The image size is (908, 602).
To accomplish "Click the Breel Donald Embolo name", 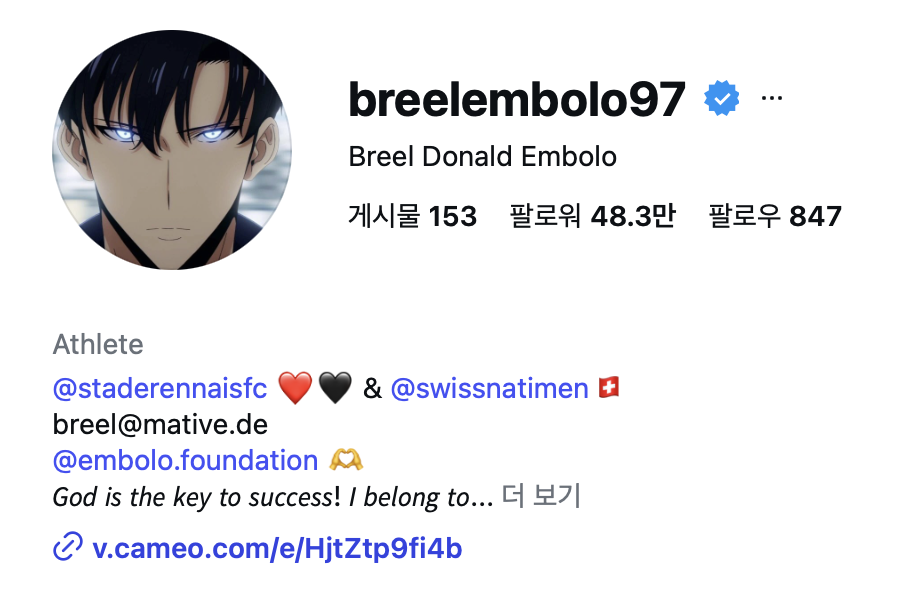I will pyautogui.click(x=482, y=157).
